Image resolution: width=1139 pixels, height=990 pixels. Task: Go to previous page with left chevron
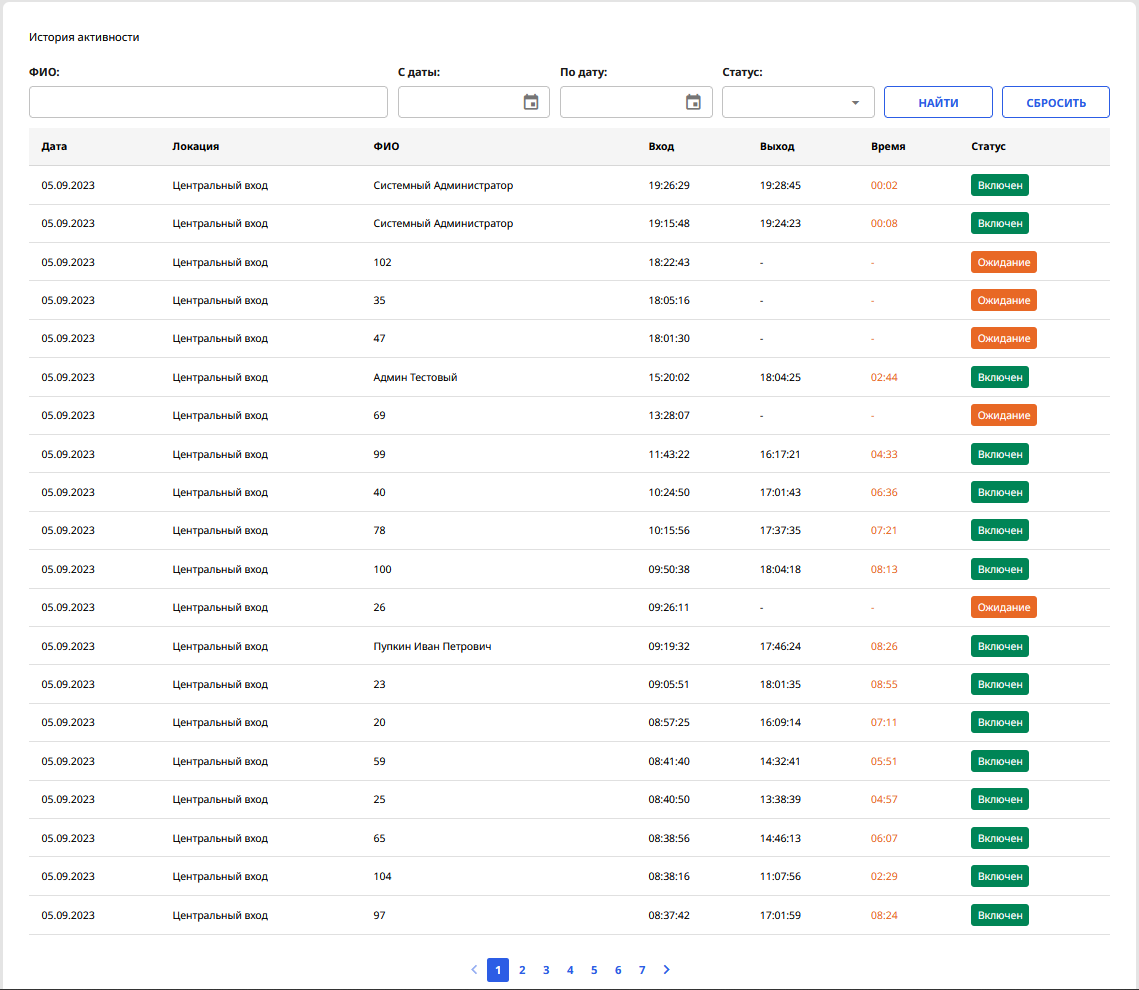(x=474, y=970)
